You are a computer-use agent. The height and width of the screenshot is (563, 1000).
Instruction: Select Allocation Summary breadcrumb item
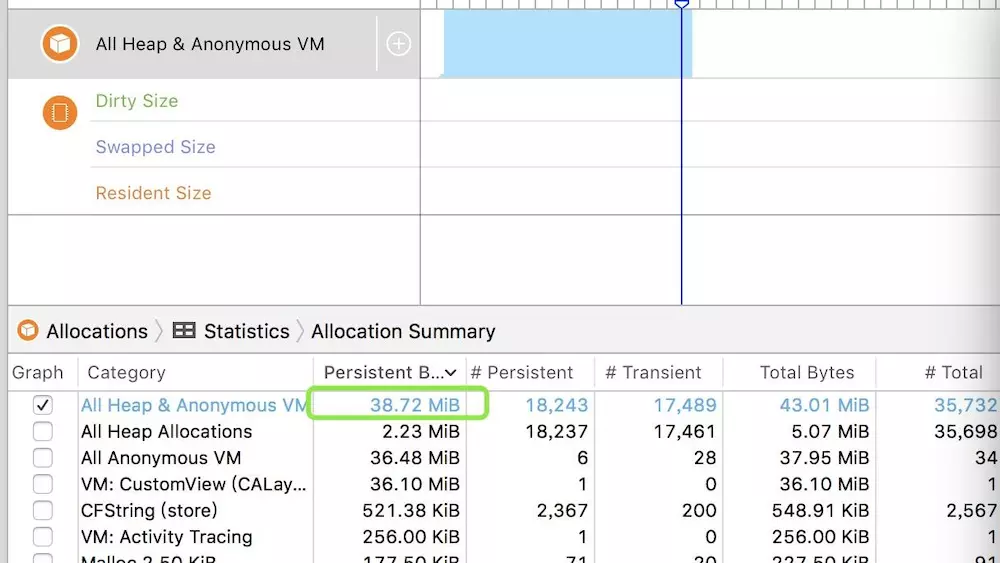403,331
